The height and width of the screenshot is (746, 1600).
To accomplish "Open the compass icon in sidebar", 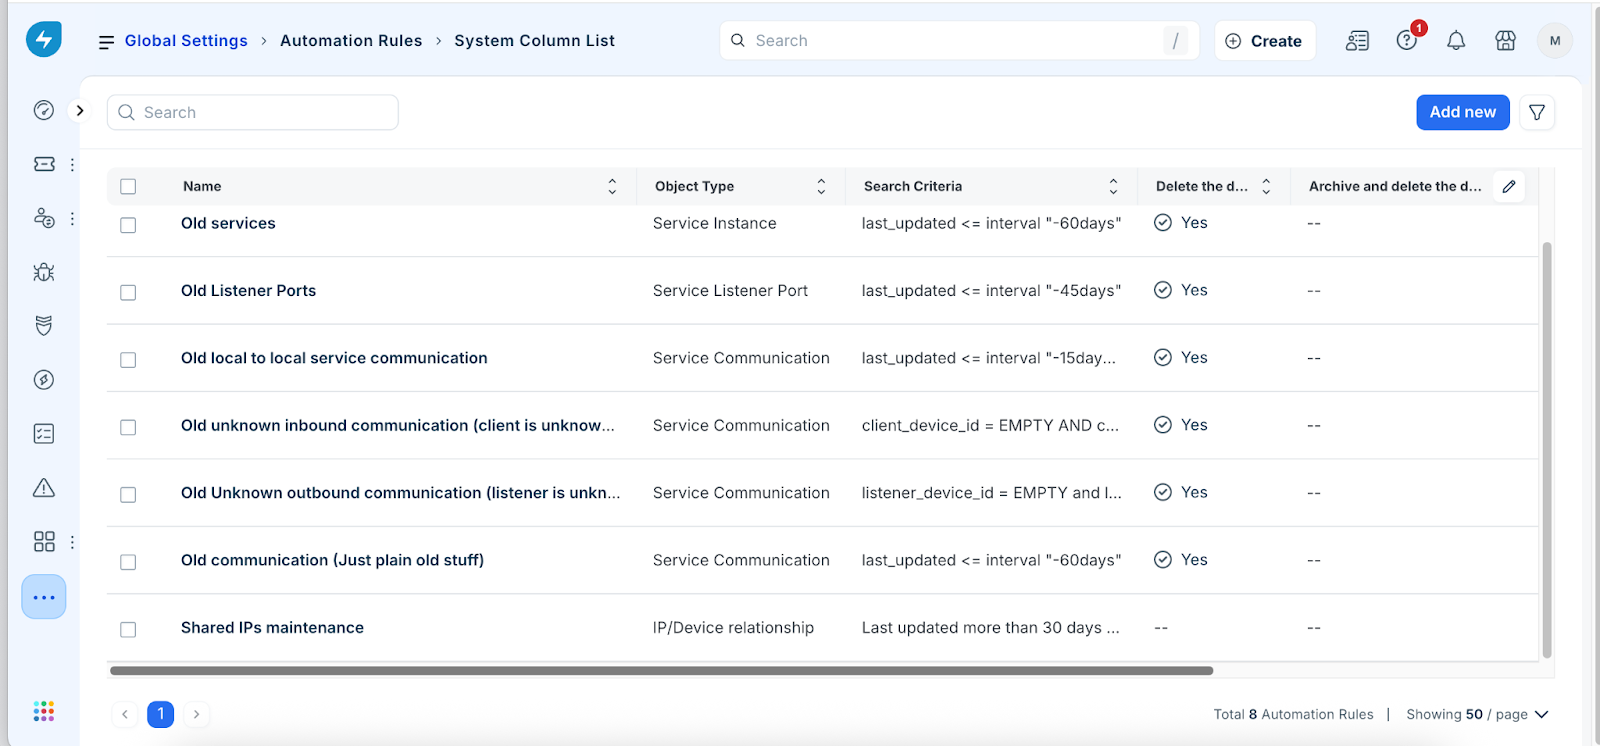I will tap(44, 380).
